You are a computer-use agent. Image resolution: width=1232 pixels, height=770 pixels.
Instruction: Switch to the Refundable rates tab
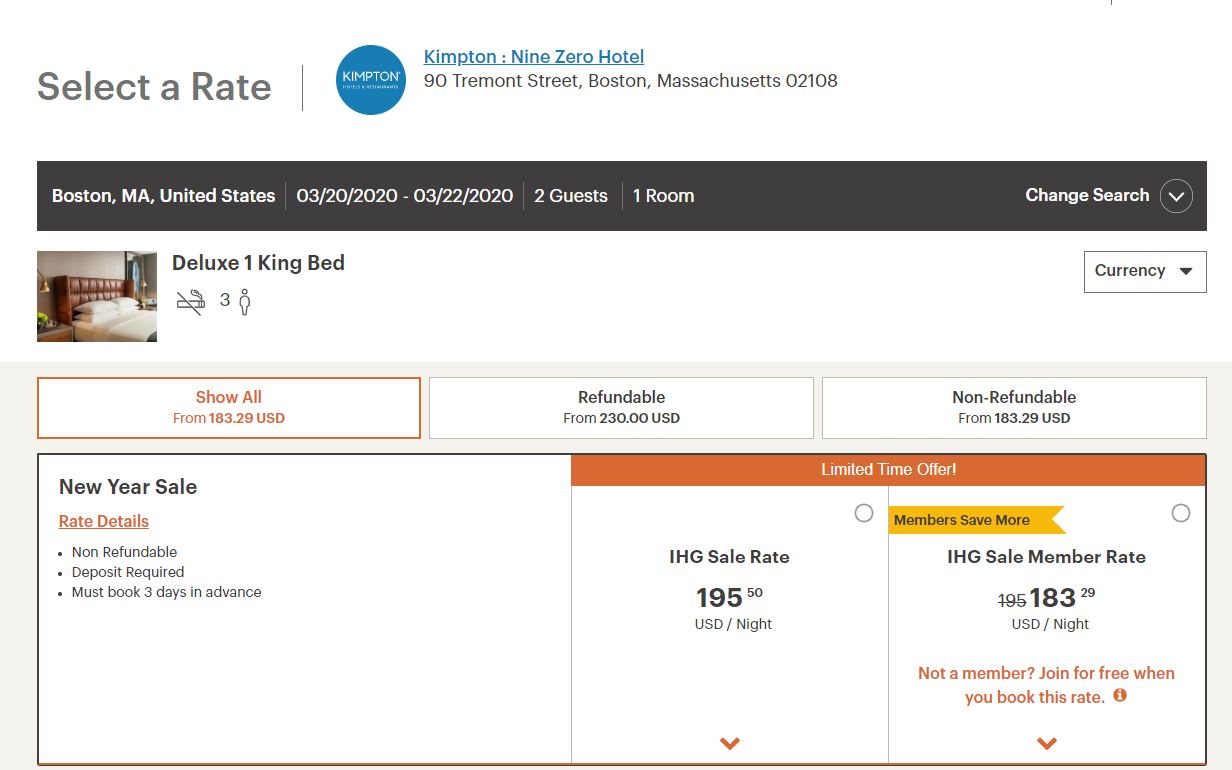click(x=621, y=407)
